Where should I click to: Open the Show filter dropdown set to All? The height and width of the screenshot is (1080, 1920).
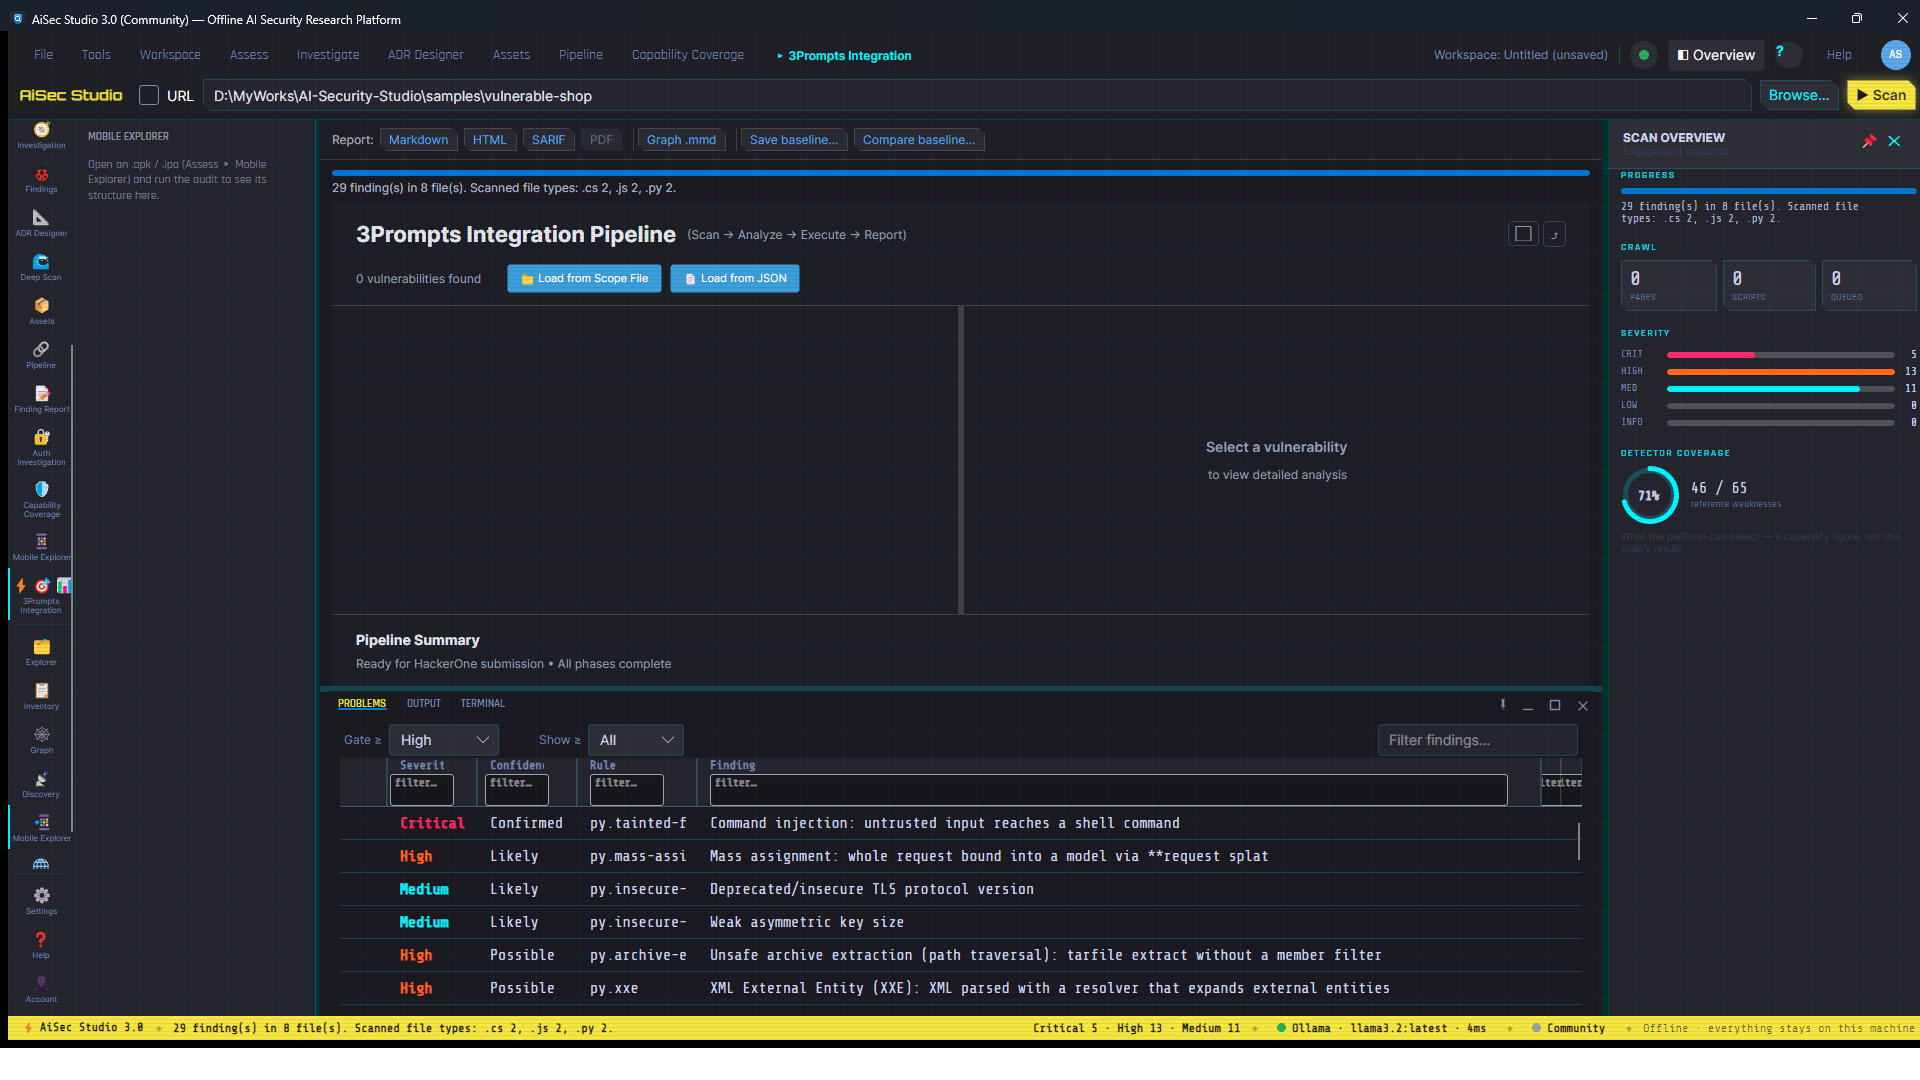(636, 740)
